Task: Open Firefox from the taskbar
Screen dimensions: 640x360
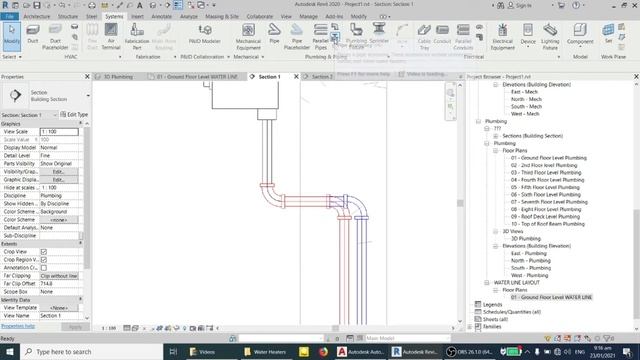Action: 323,351
